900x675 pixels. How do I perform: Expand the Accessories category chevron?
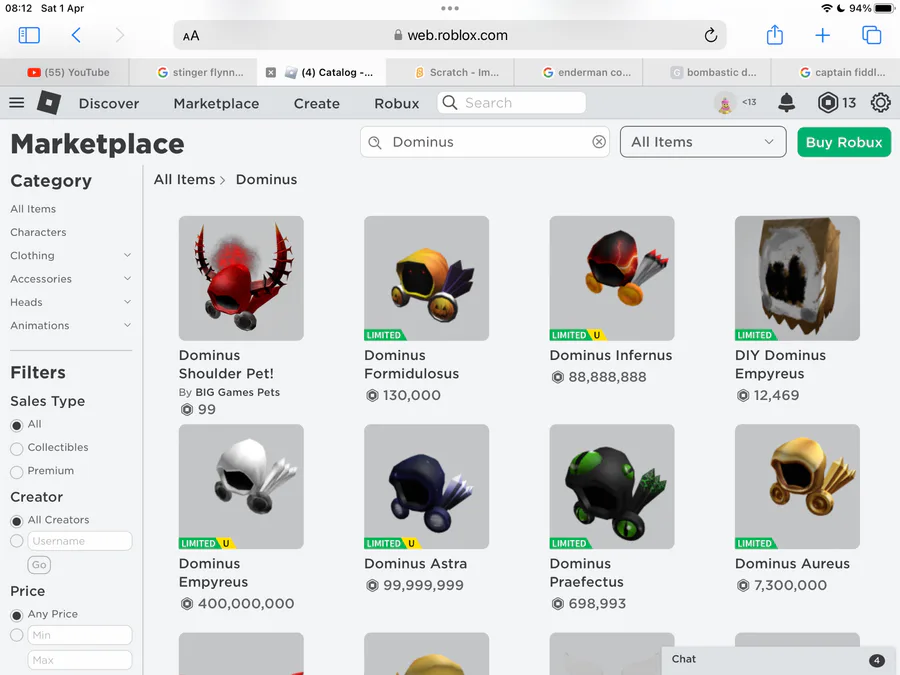coord(127,278)
